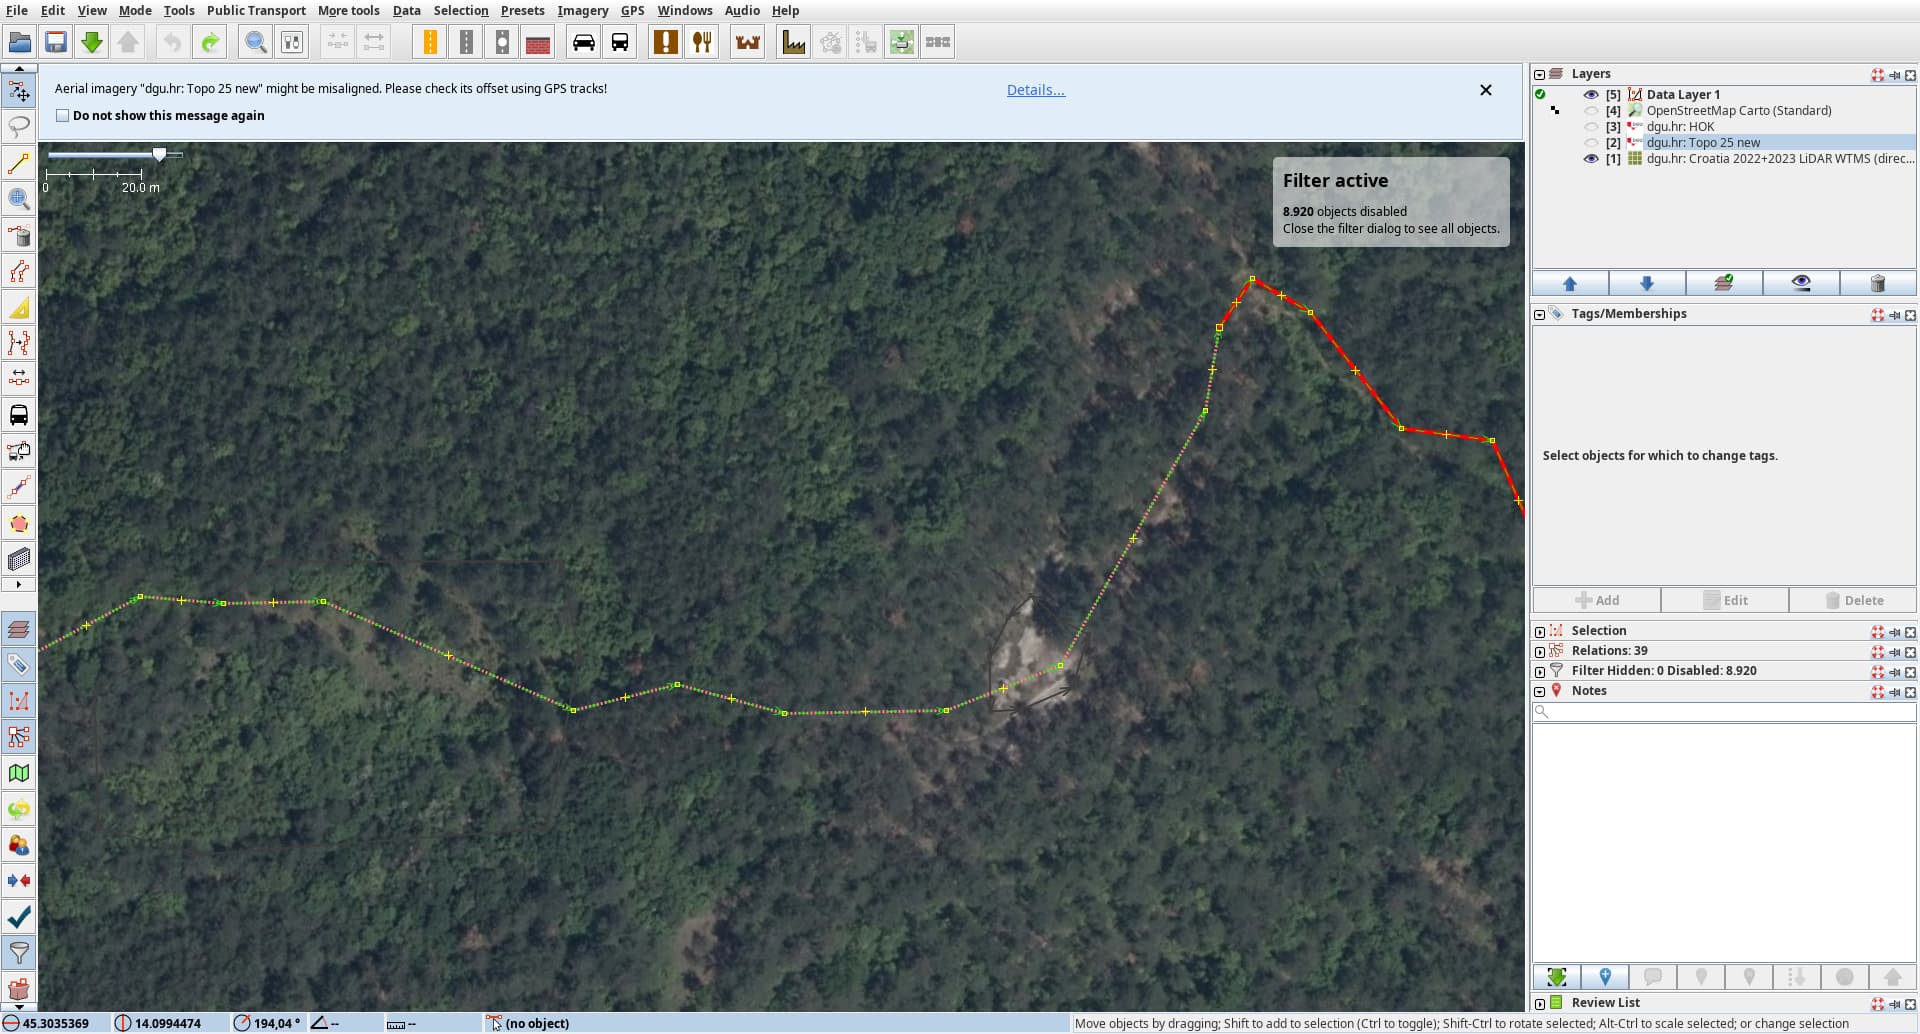Toggle the Tags/Memberships panel sidebar button
Screen dimensions: 1920x1034
(18, 665)
